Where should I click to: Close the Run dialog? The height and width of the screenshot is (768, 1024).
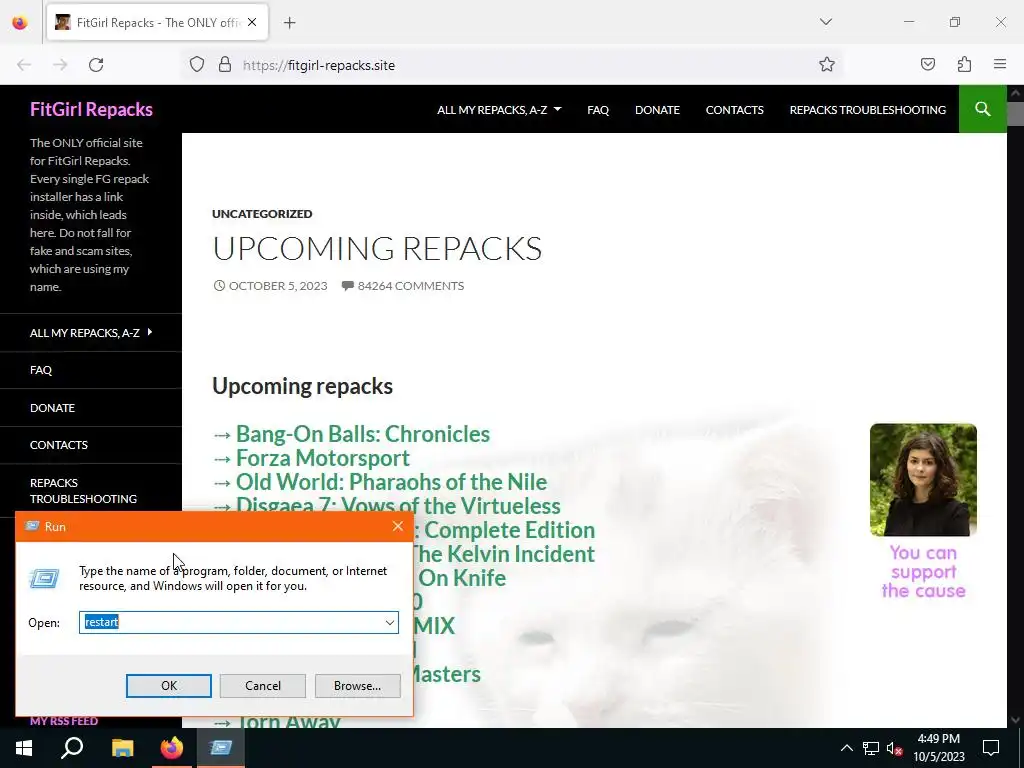(398, 526)
